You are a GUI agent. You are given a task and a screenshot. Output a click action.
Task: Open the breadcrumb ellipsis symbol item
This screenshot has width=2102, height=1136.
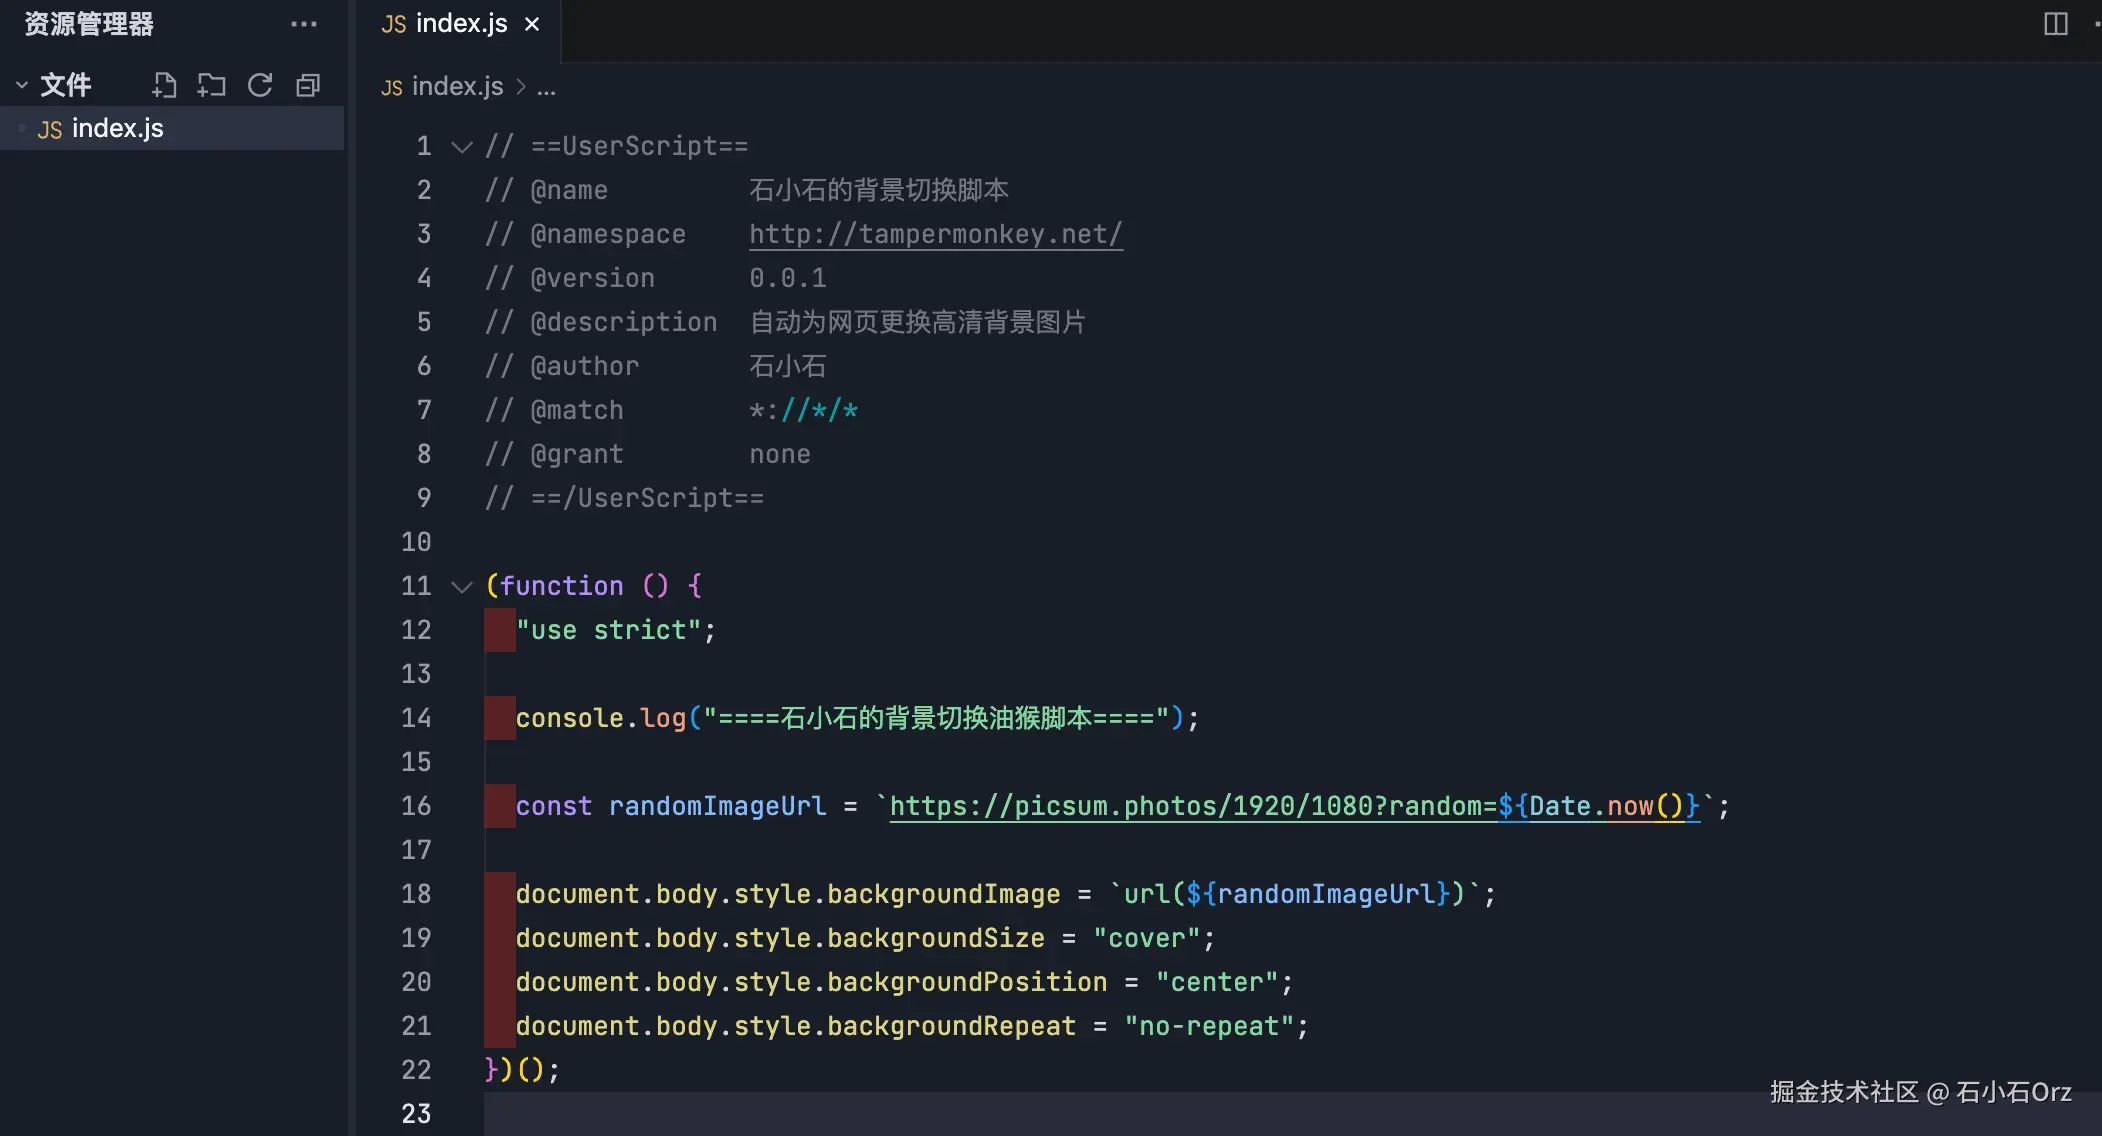[546, 87]
